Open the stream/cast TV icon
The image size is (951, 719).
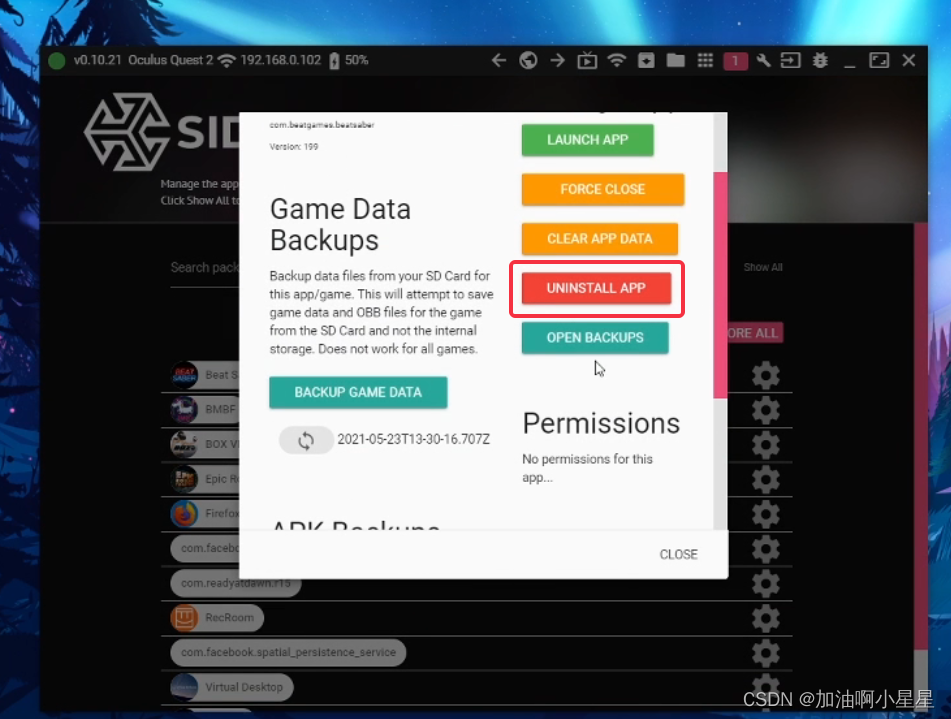(587, 61)
